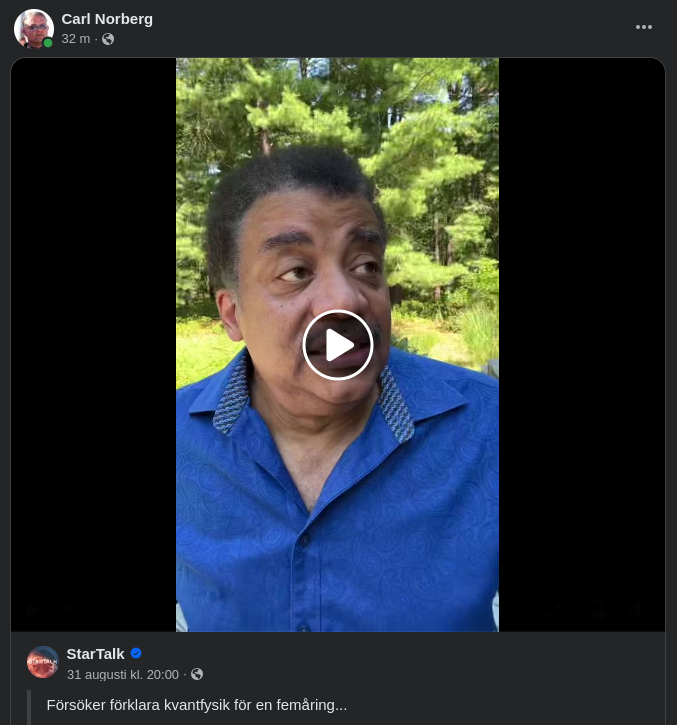The height and width of the screenshot is (725, 677).
Task: Open the 31 augusti kl. 20:00 timestamp
Action: point(122,675)
